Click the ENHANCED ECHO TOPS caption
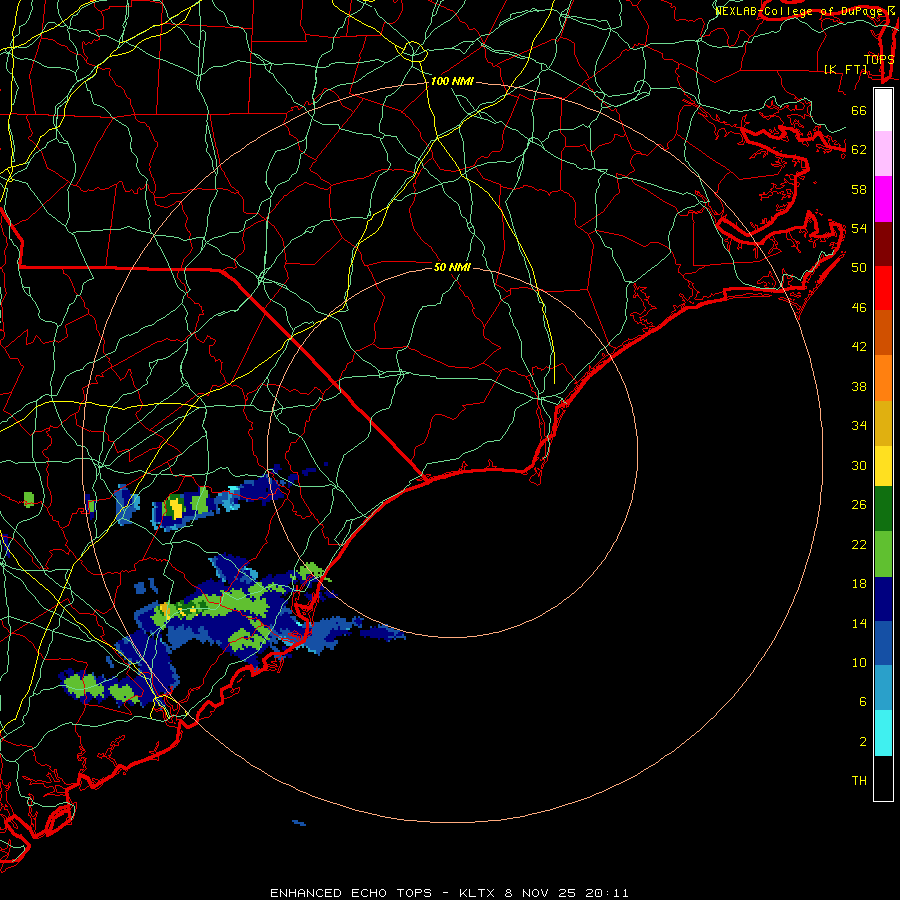 tap(351, 893)
